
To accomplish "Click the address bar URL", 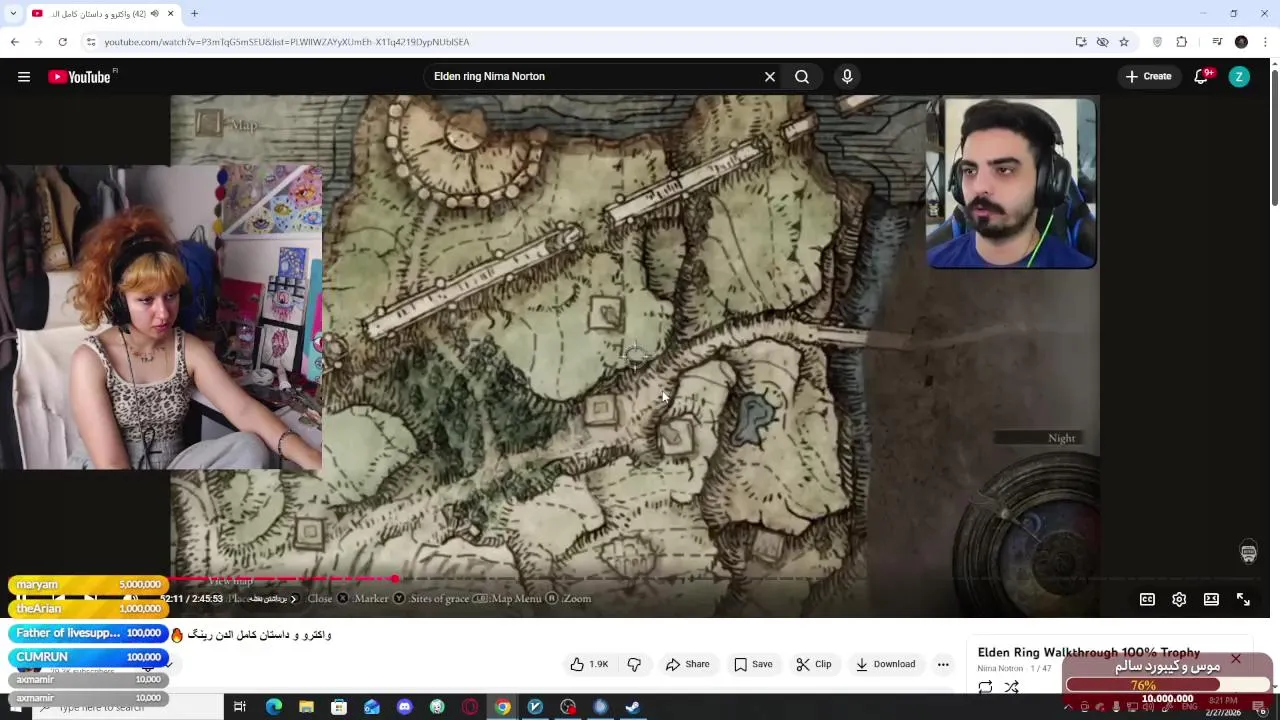I will pos(286,42).
